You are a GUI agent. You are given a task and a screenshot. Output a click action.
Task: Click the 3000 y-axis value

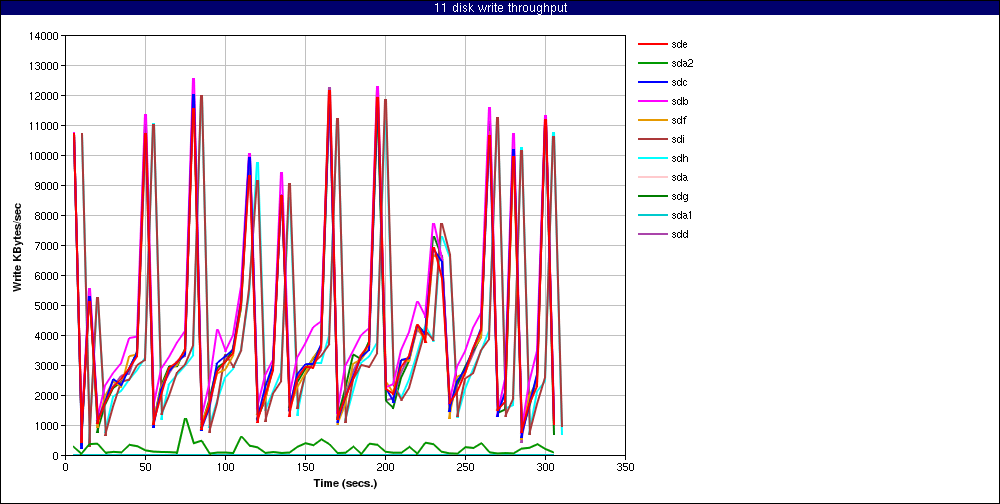pyautogui.click(x=47, y=366)
